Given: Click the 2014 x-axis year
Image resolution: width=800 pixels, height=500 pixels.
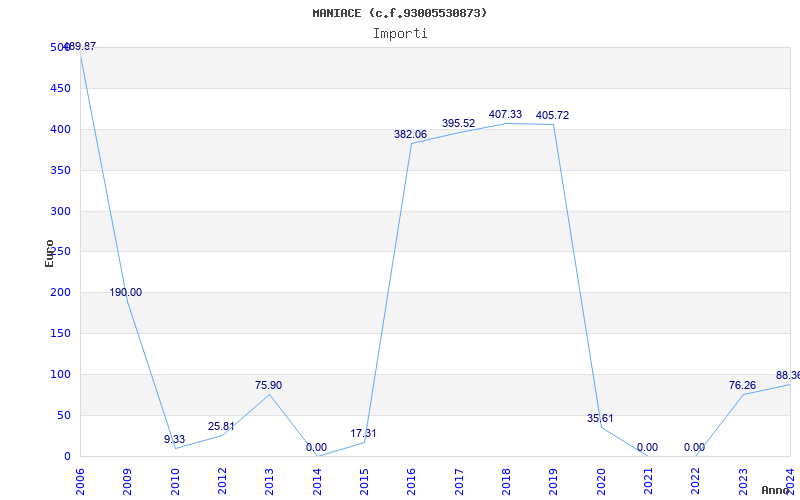Looking at the screenshot, I should [x=317, y=482].
